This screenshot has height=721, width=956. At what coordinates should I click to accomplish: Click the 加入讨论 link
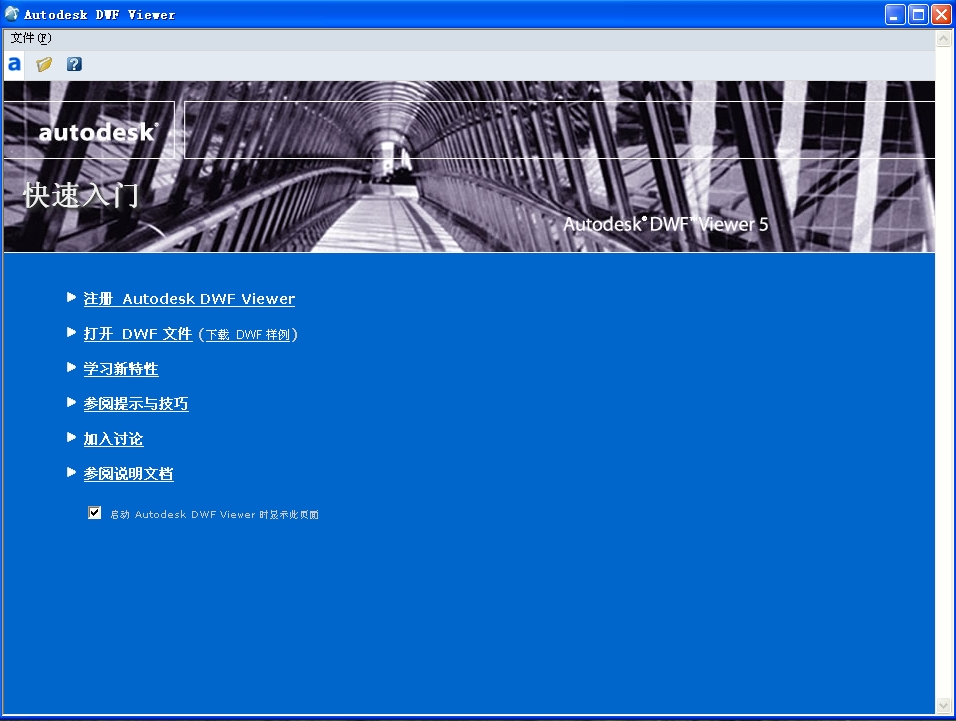point(113,439)
